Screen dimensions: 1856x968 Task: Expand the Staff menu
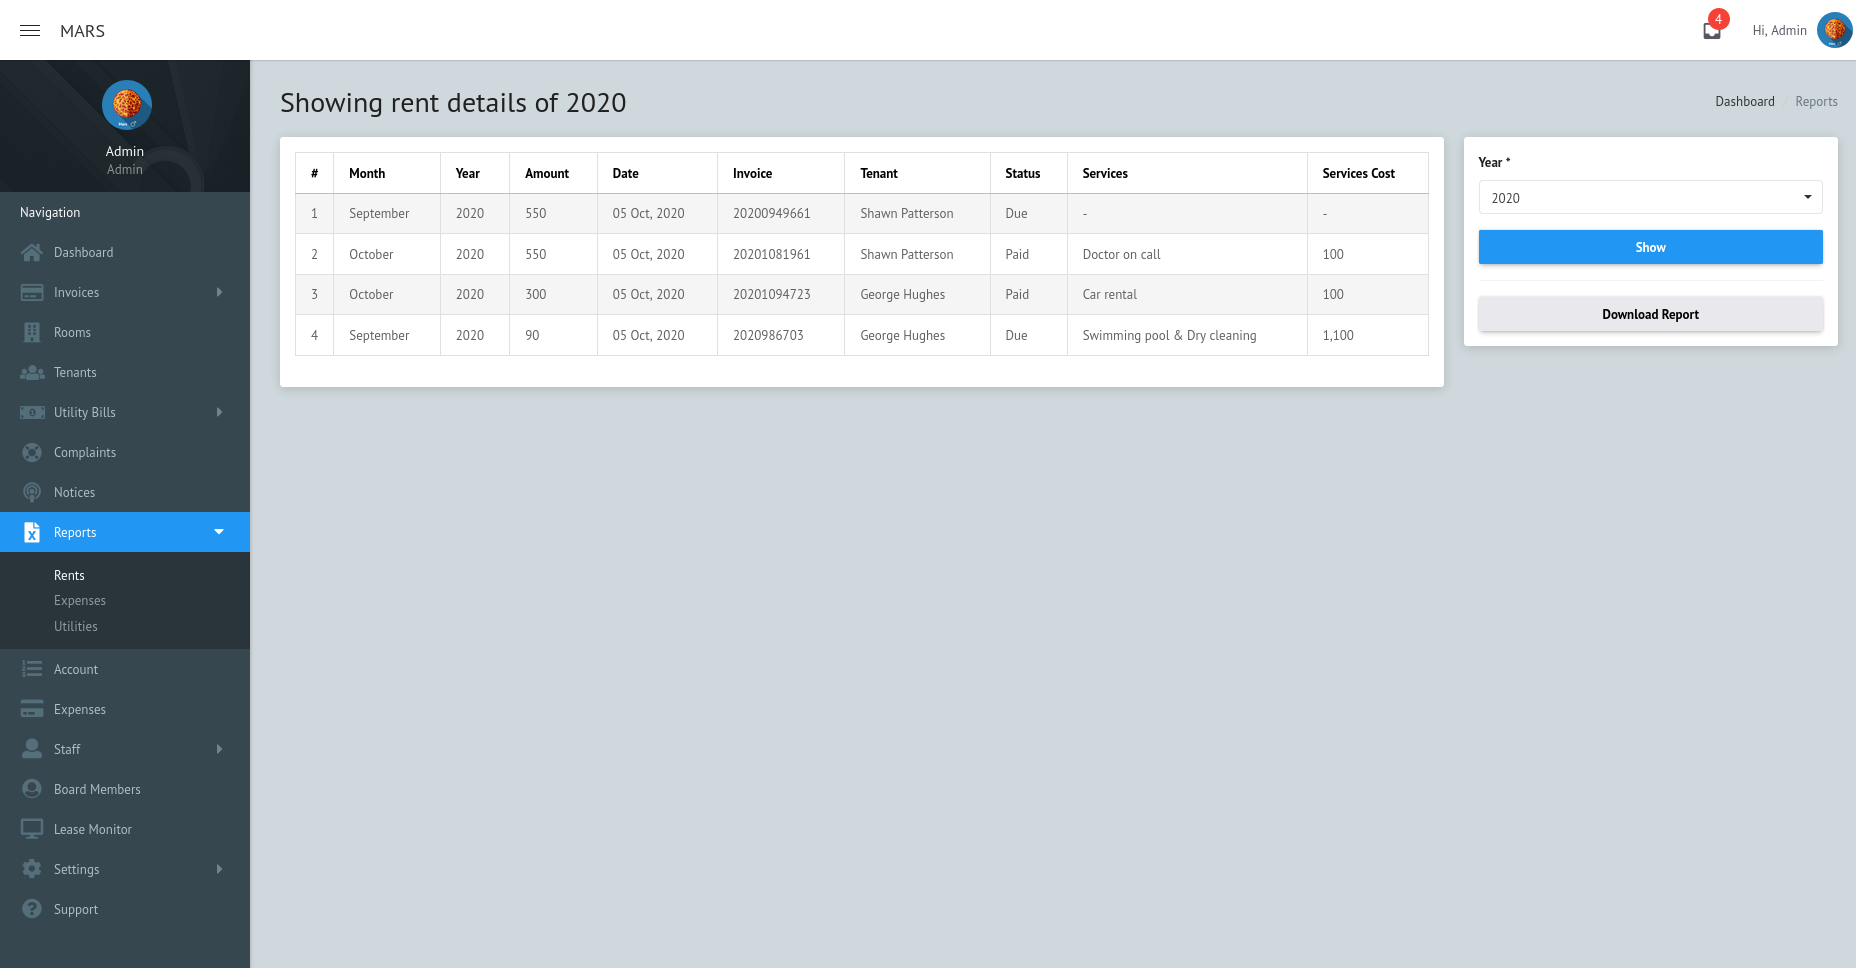click(x=219, y=749)
